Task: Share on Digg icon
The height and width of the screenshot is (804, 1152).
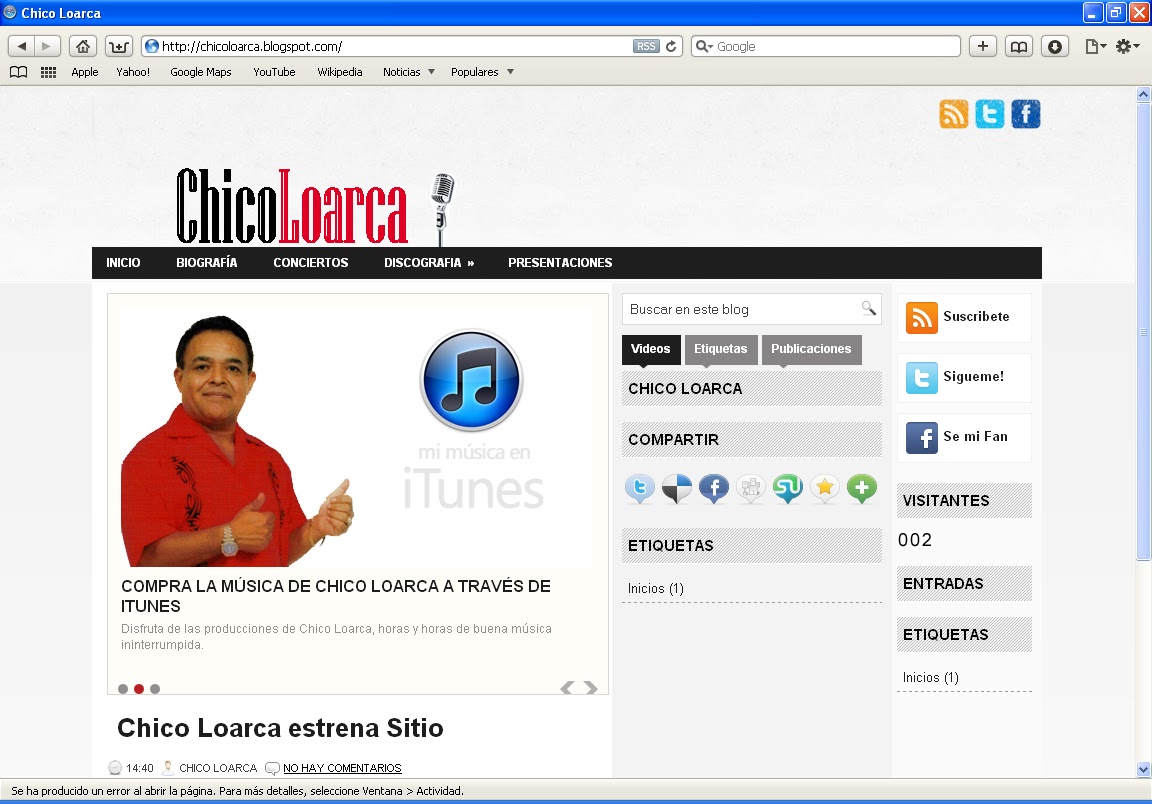Action: [x=751, y=488]
